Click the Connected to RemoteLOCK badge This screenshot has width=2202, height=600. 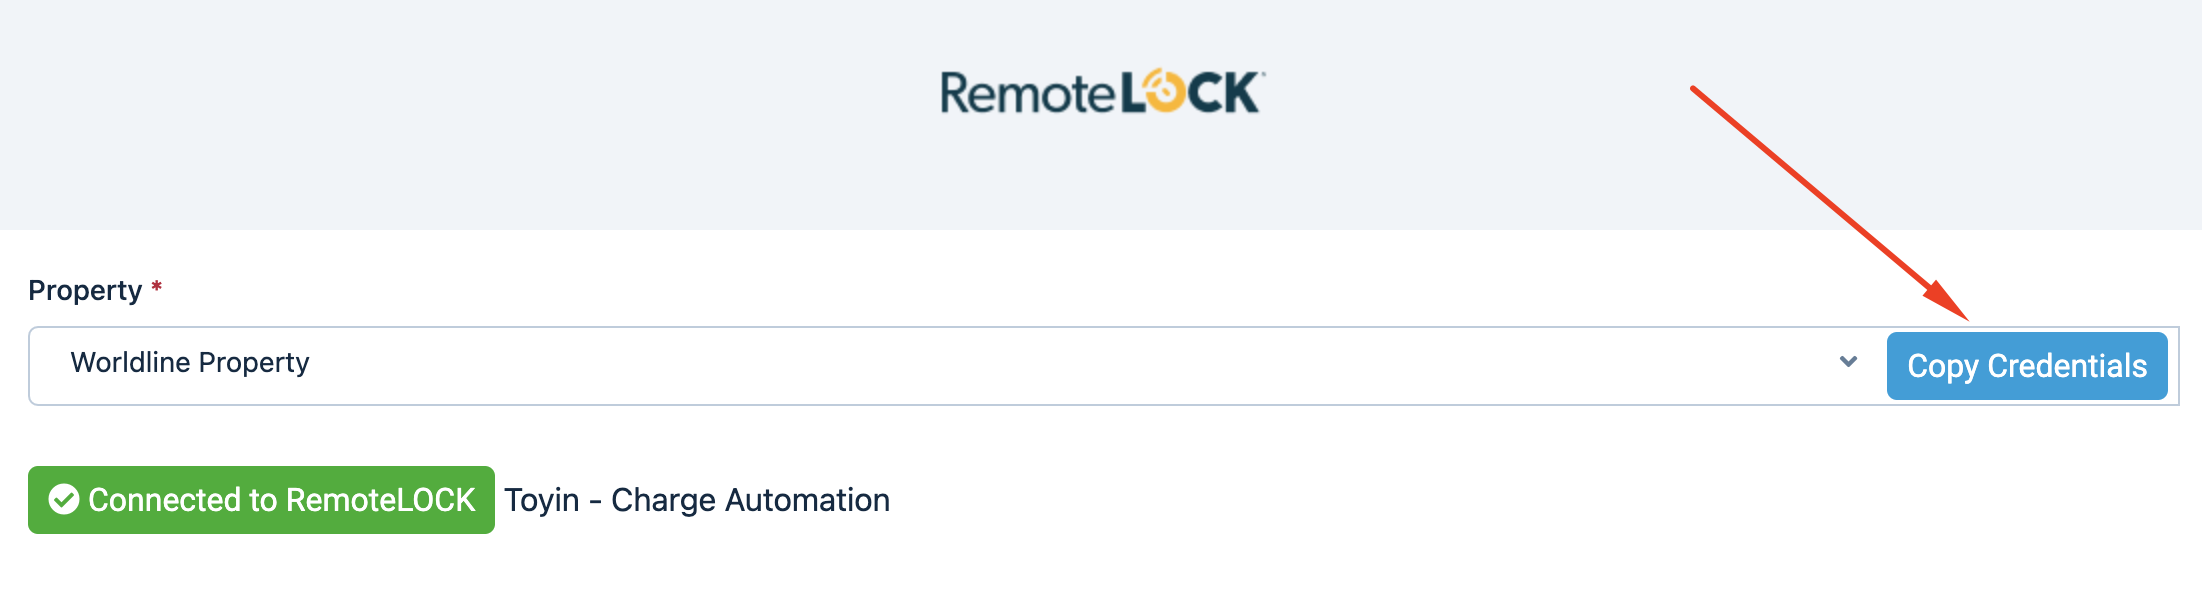[x=260, y=500]
